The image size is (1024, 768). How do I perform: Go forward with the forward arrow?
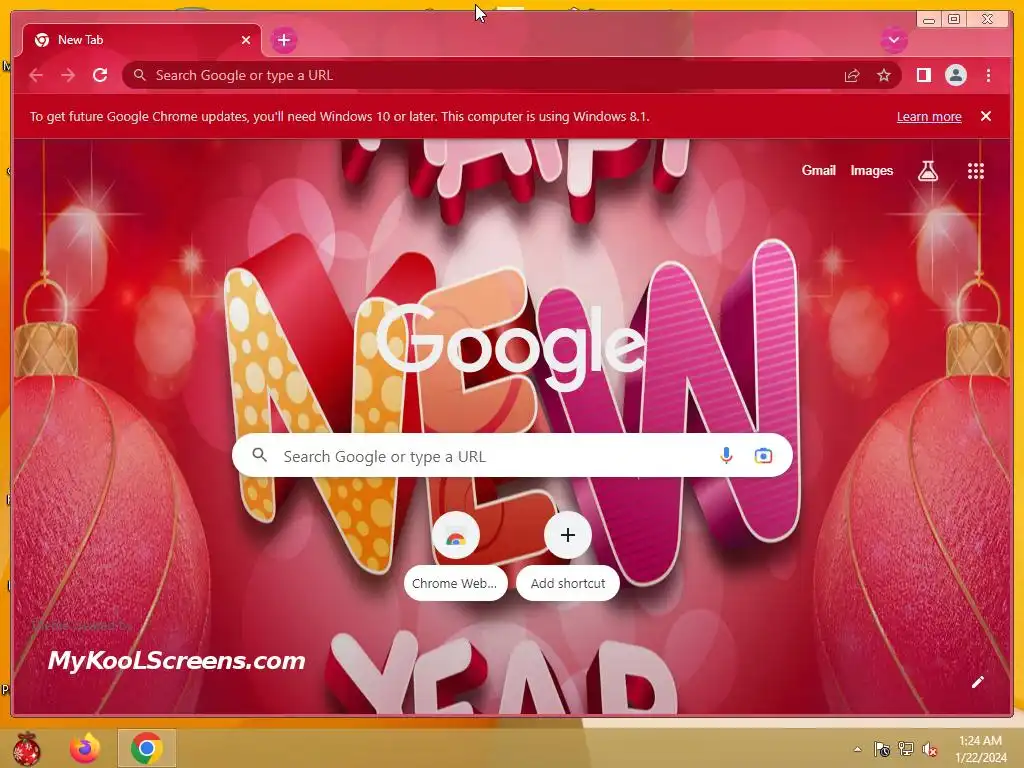click(68, 75)
